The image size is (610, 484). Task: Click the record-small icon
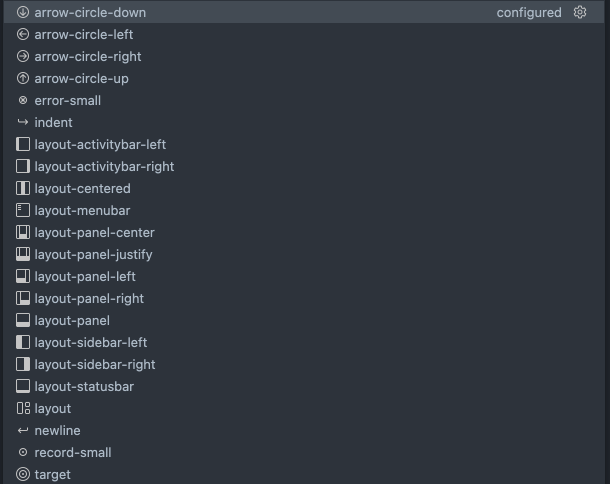point(23,453)
